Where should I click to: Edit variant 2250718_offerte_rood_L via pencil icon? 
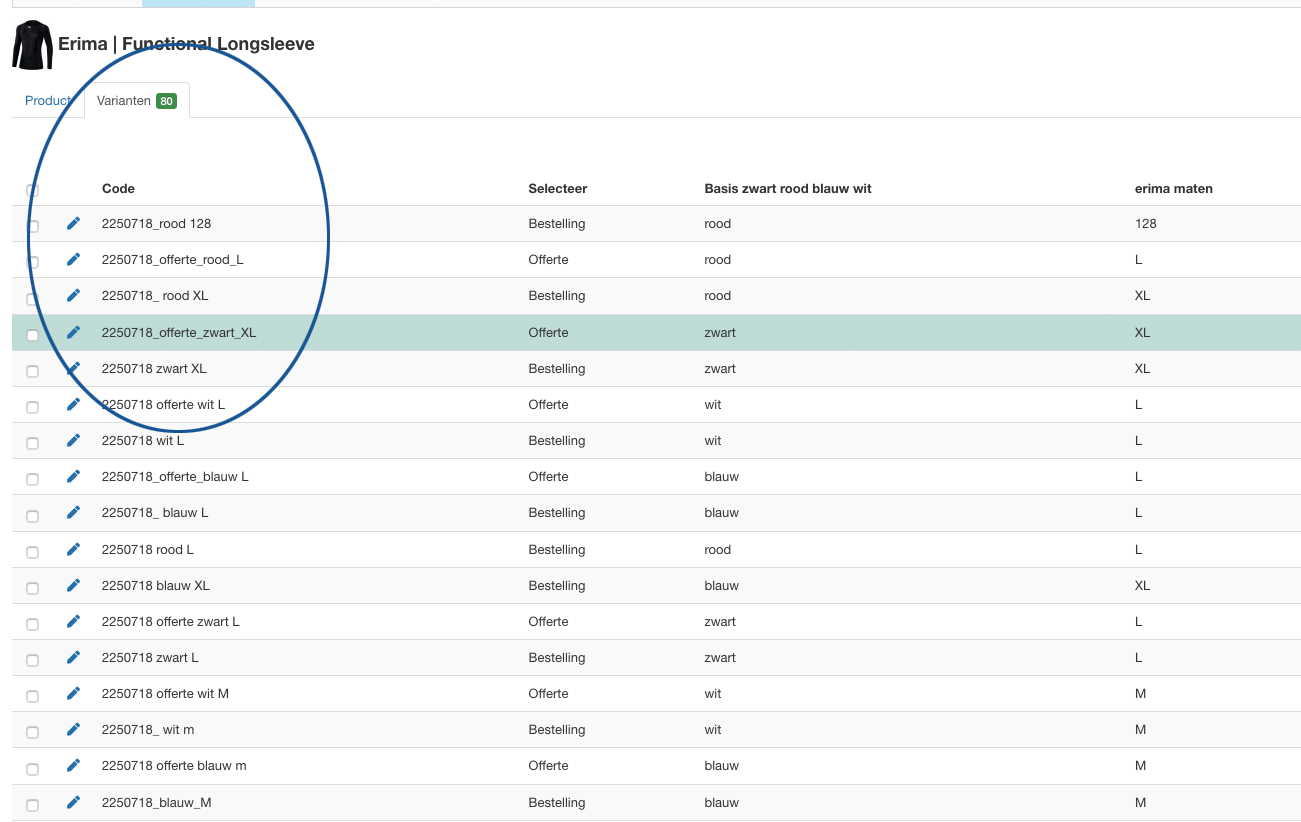pos(73,259)
